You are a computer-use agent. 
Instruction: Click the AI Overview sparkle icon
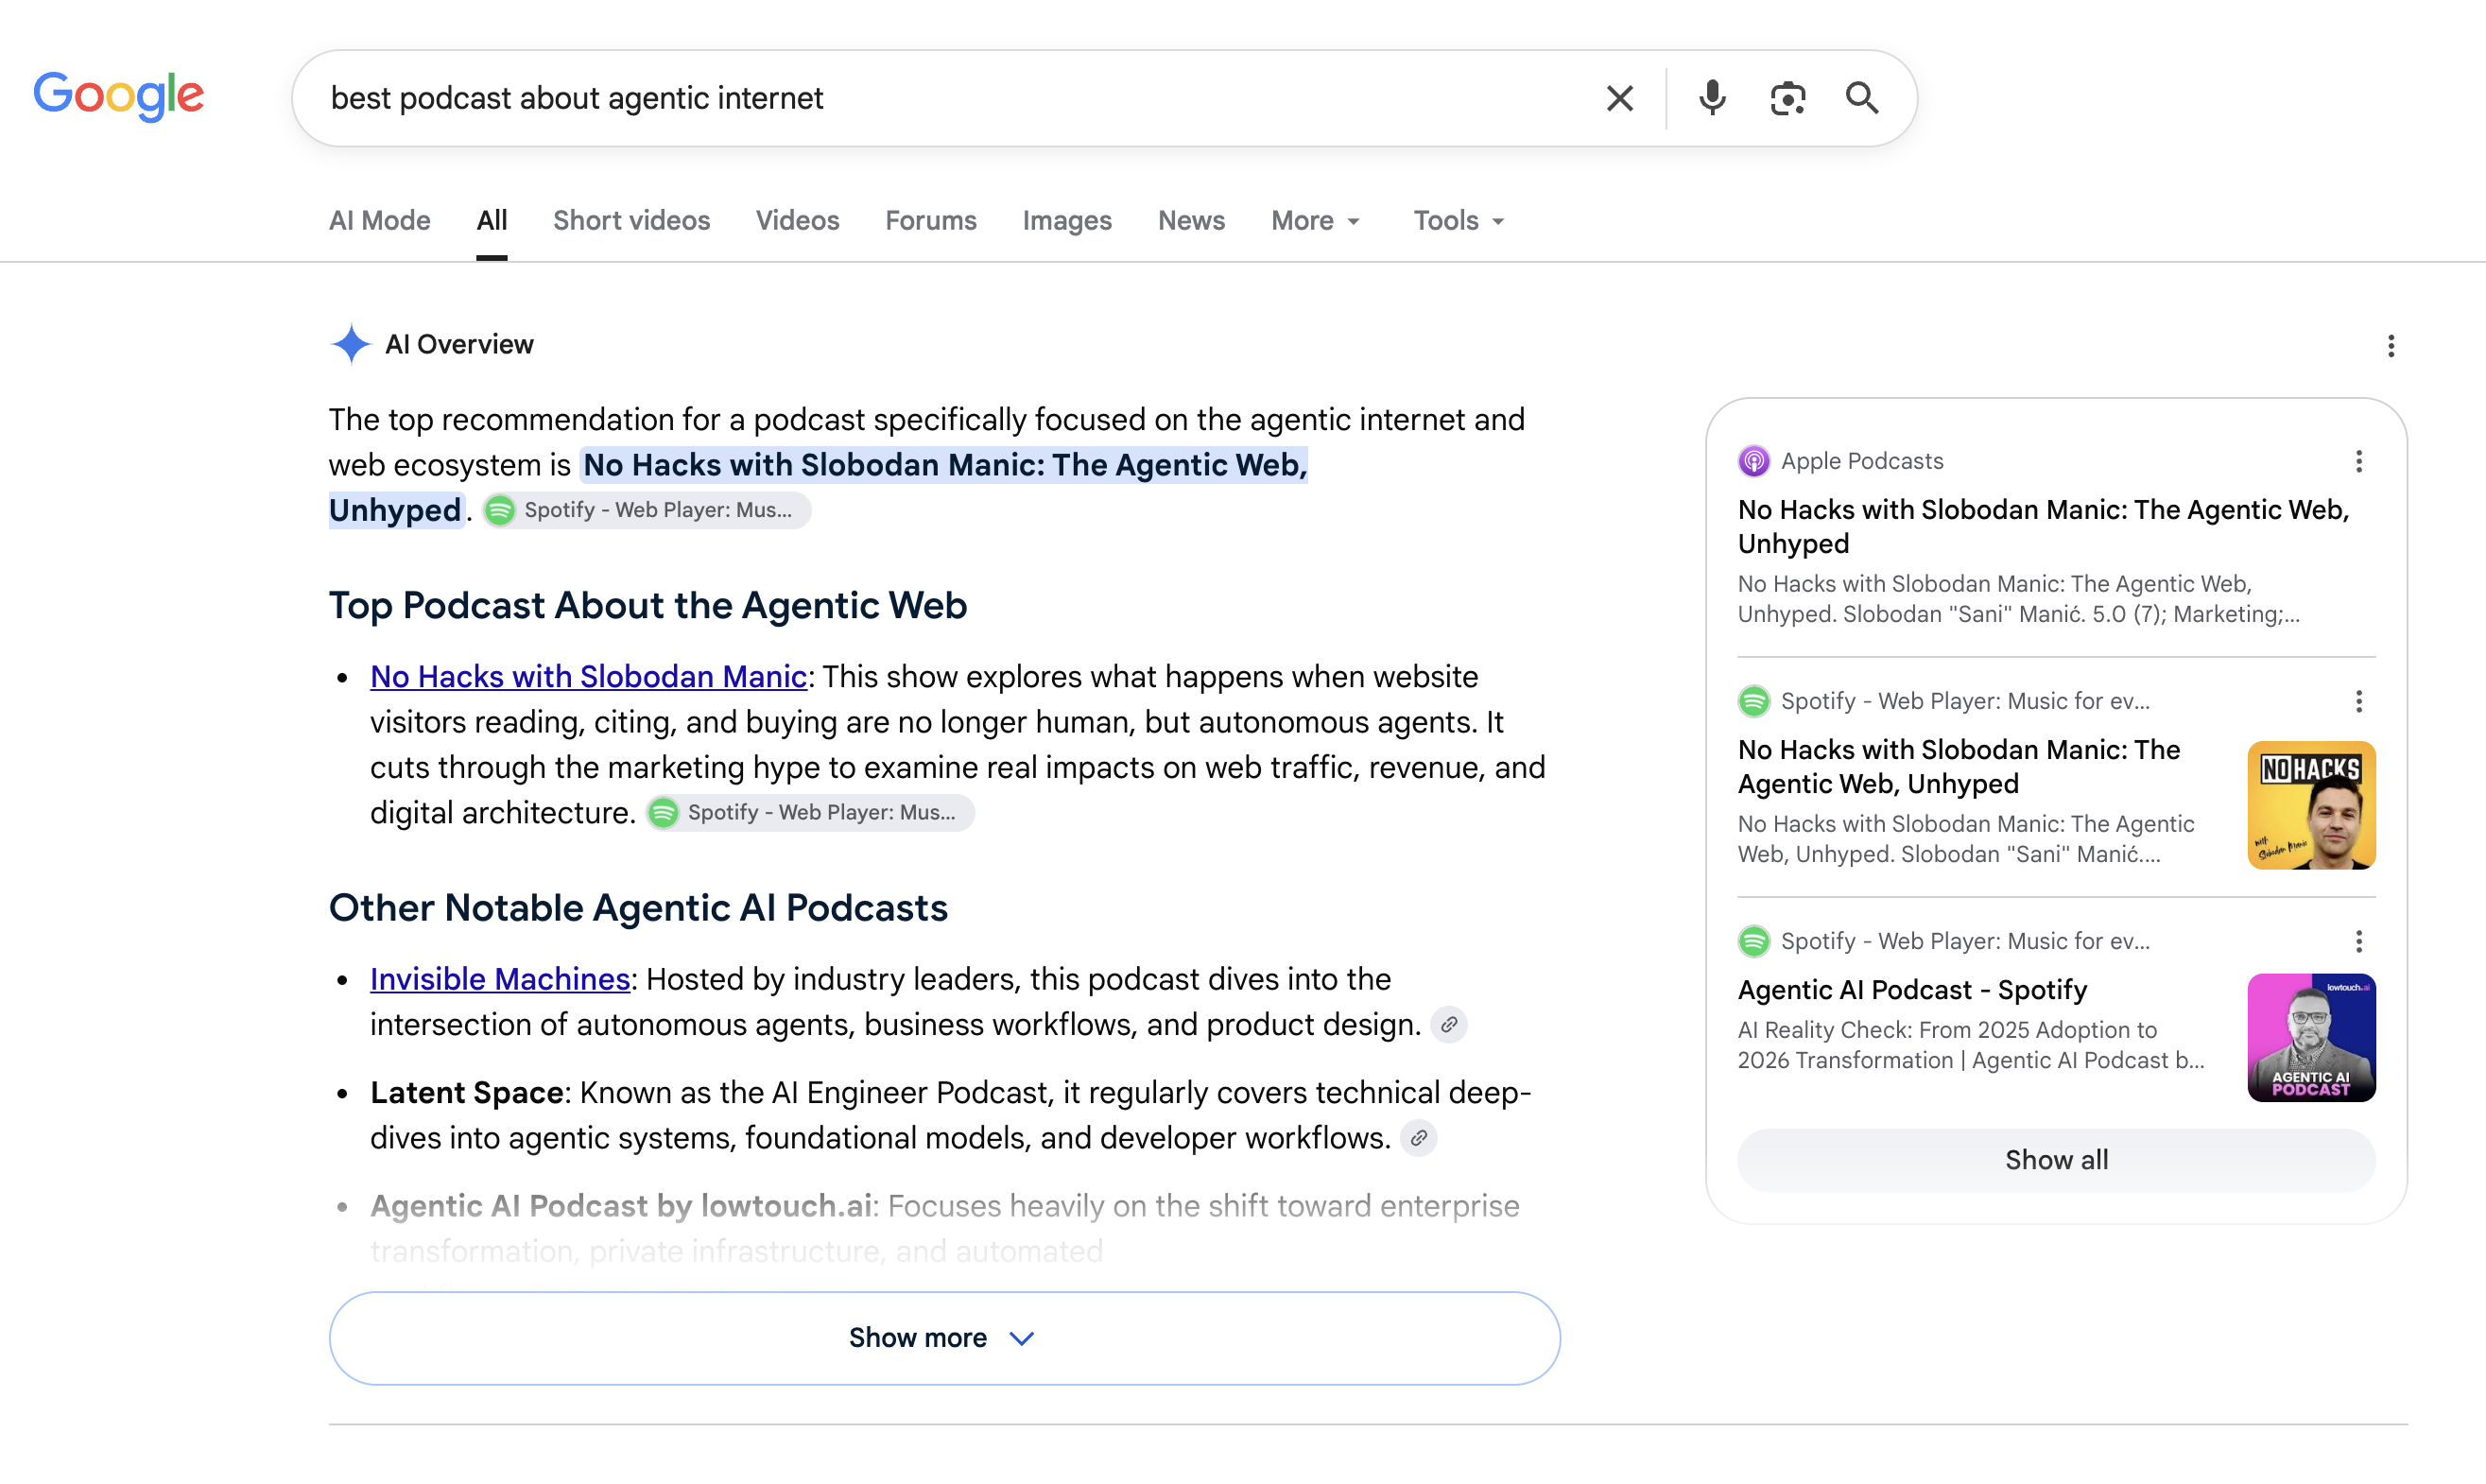click(350, 344)
